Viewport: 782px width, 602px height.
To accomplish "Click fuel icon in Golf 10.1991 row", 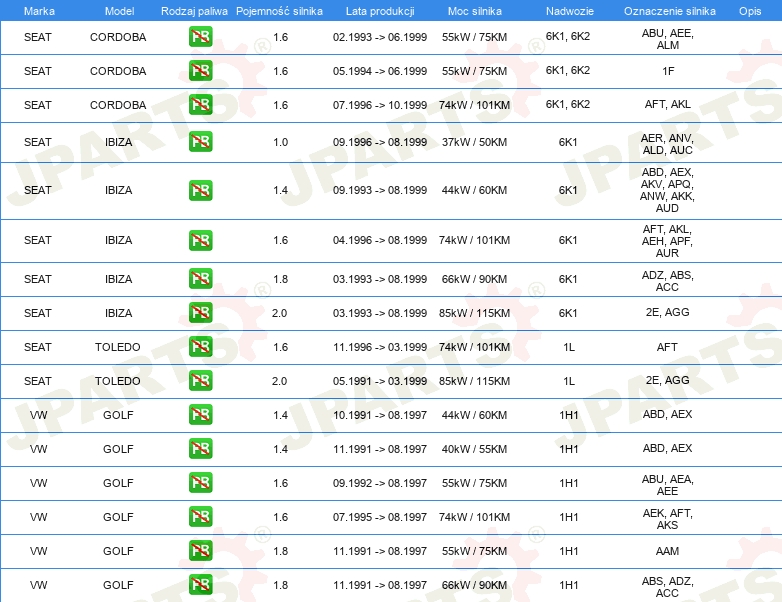I will pos(200,414).
